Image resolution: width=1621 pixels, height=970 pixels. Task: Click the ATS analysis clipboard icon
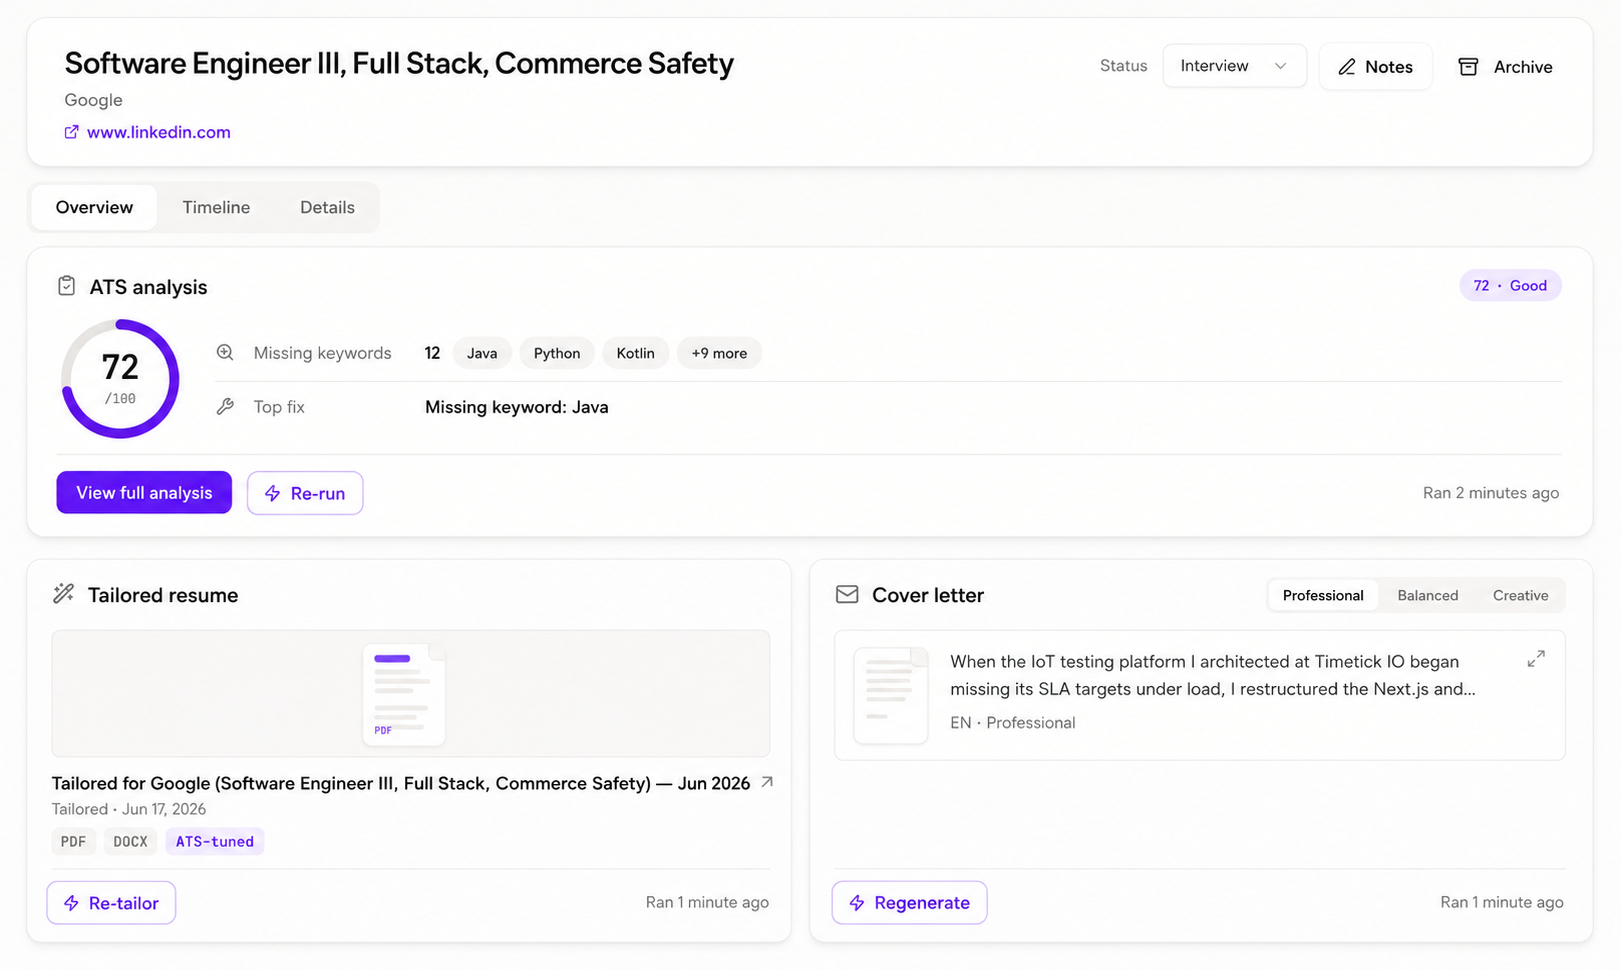[66, 286]
